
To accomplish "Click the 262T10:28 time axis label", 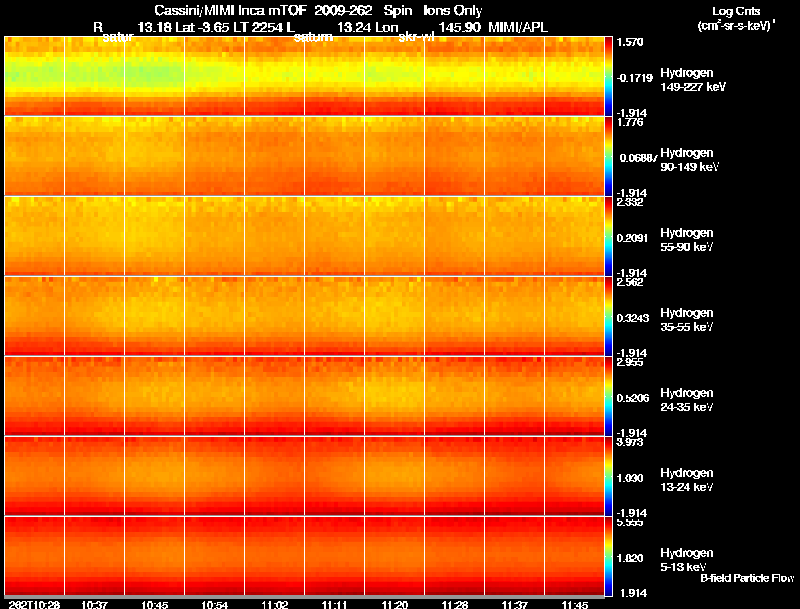I will click(x=34, y=604).
